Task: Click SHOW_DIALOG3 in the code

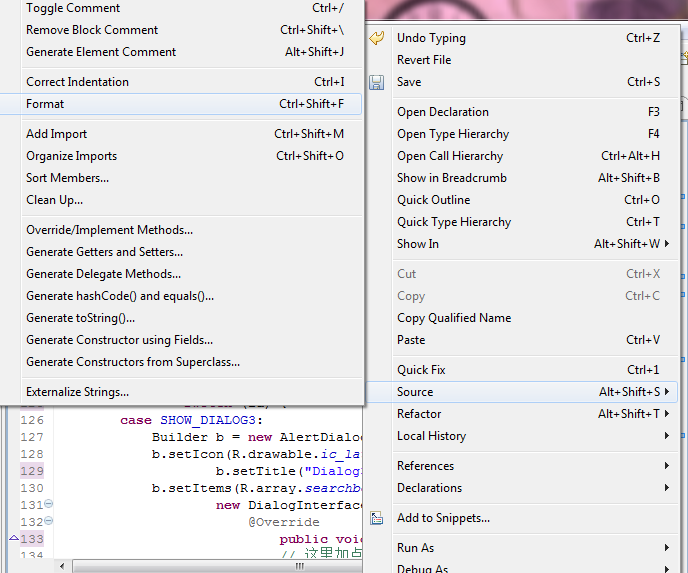Action: 208,420
